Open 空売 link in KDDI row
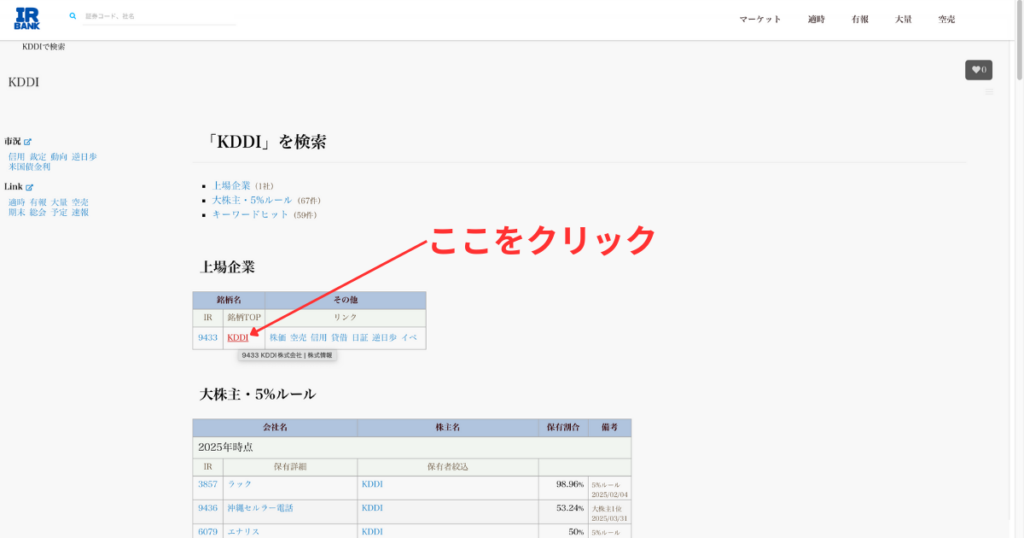1024x538 pixels. click(298, 338)
